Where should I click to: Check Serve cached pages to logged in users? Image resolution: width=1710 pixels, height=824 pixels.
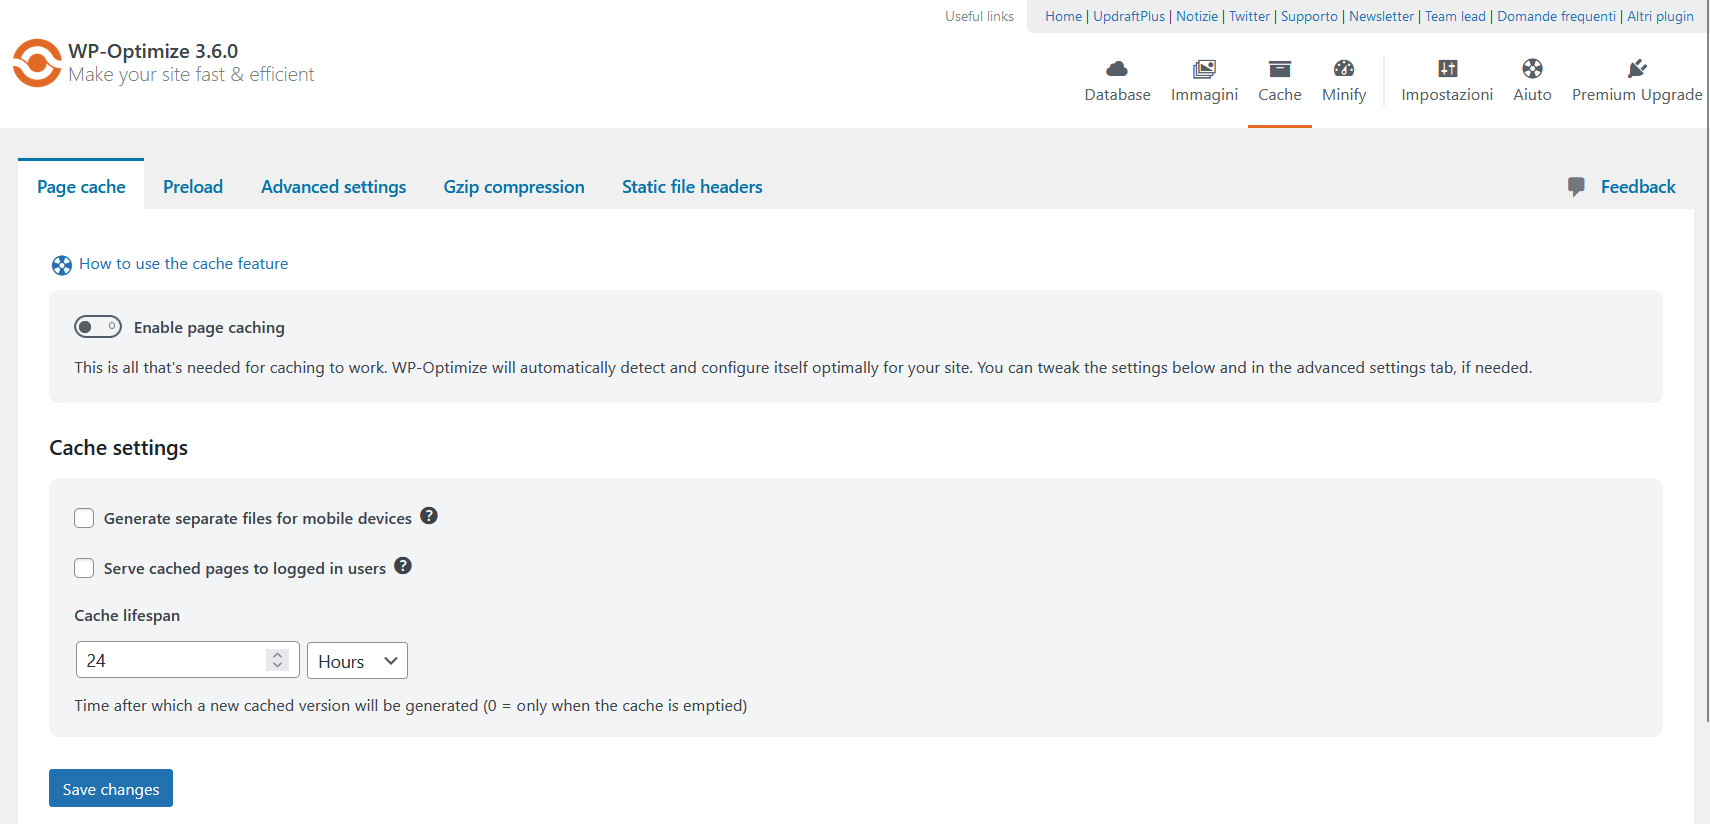tap(84, 567)
